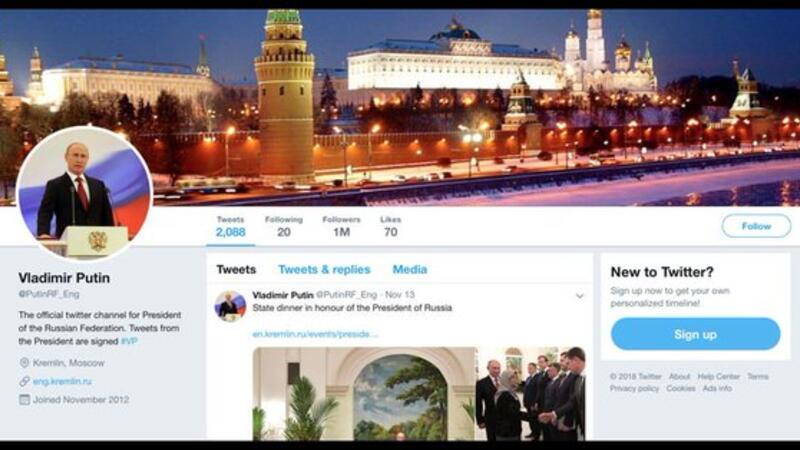Open the Followers 1M list
This screenshot has width=800, height=450.
click(x=341, y=227)
